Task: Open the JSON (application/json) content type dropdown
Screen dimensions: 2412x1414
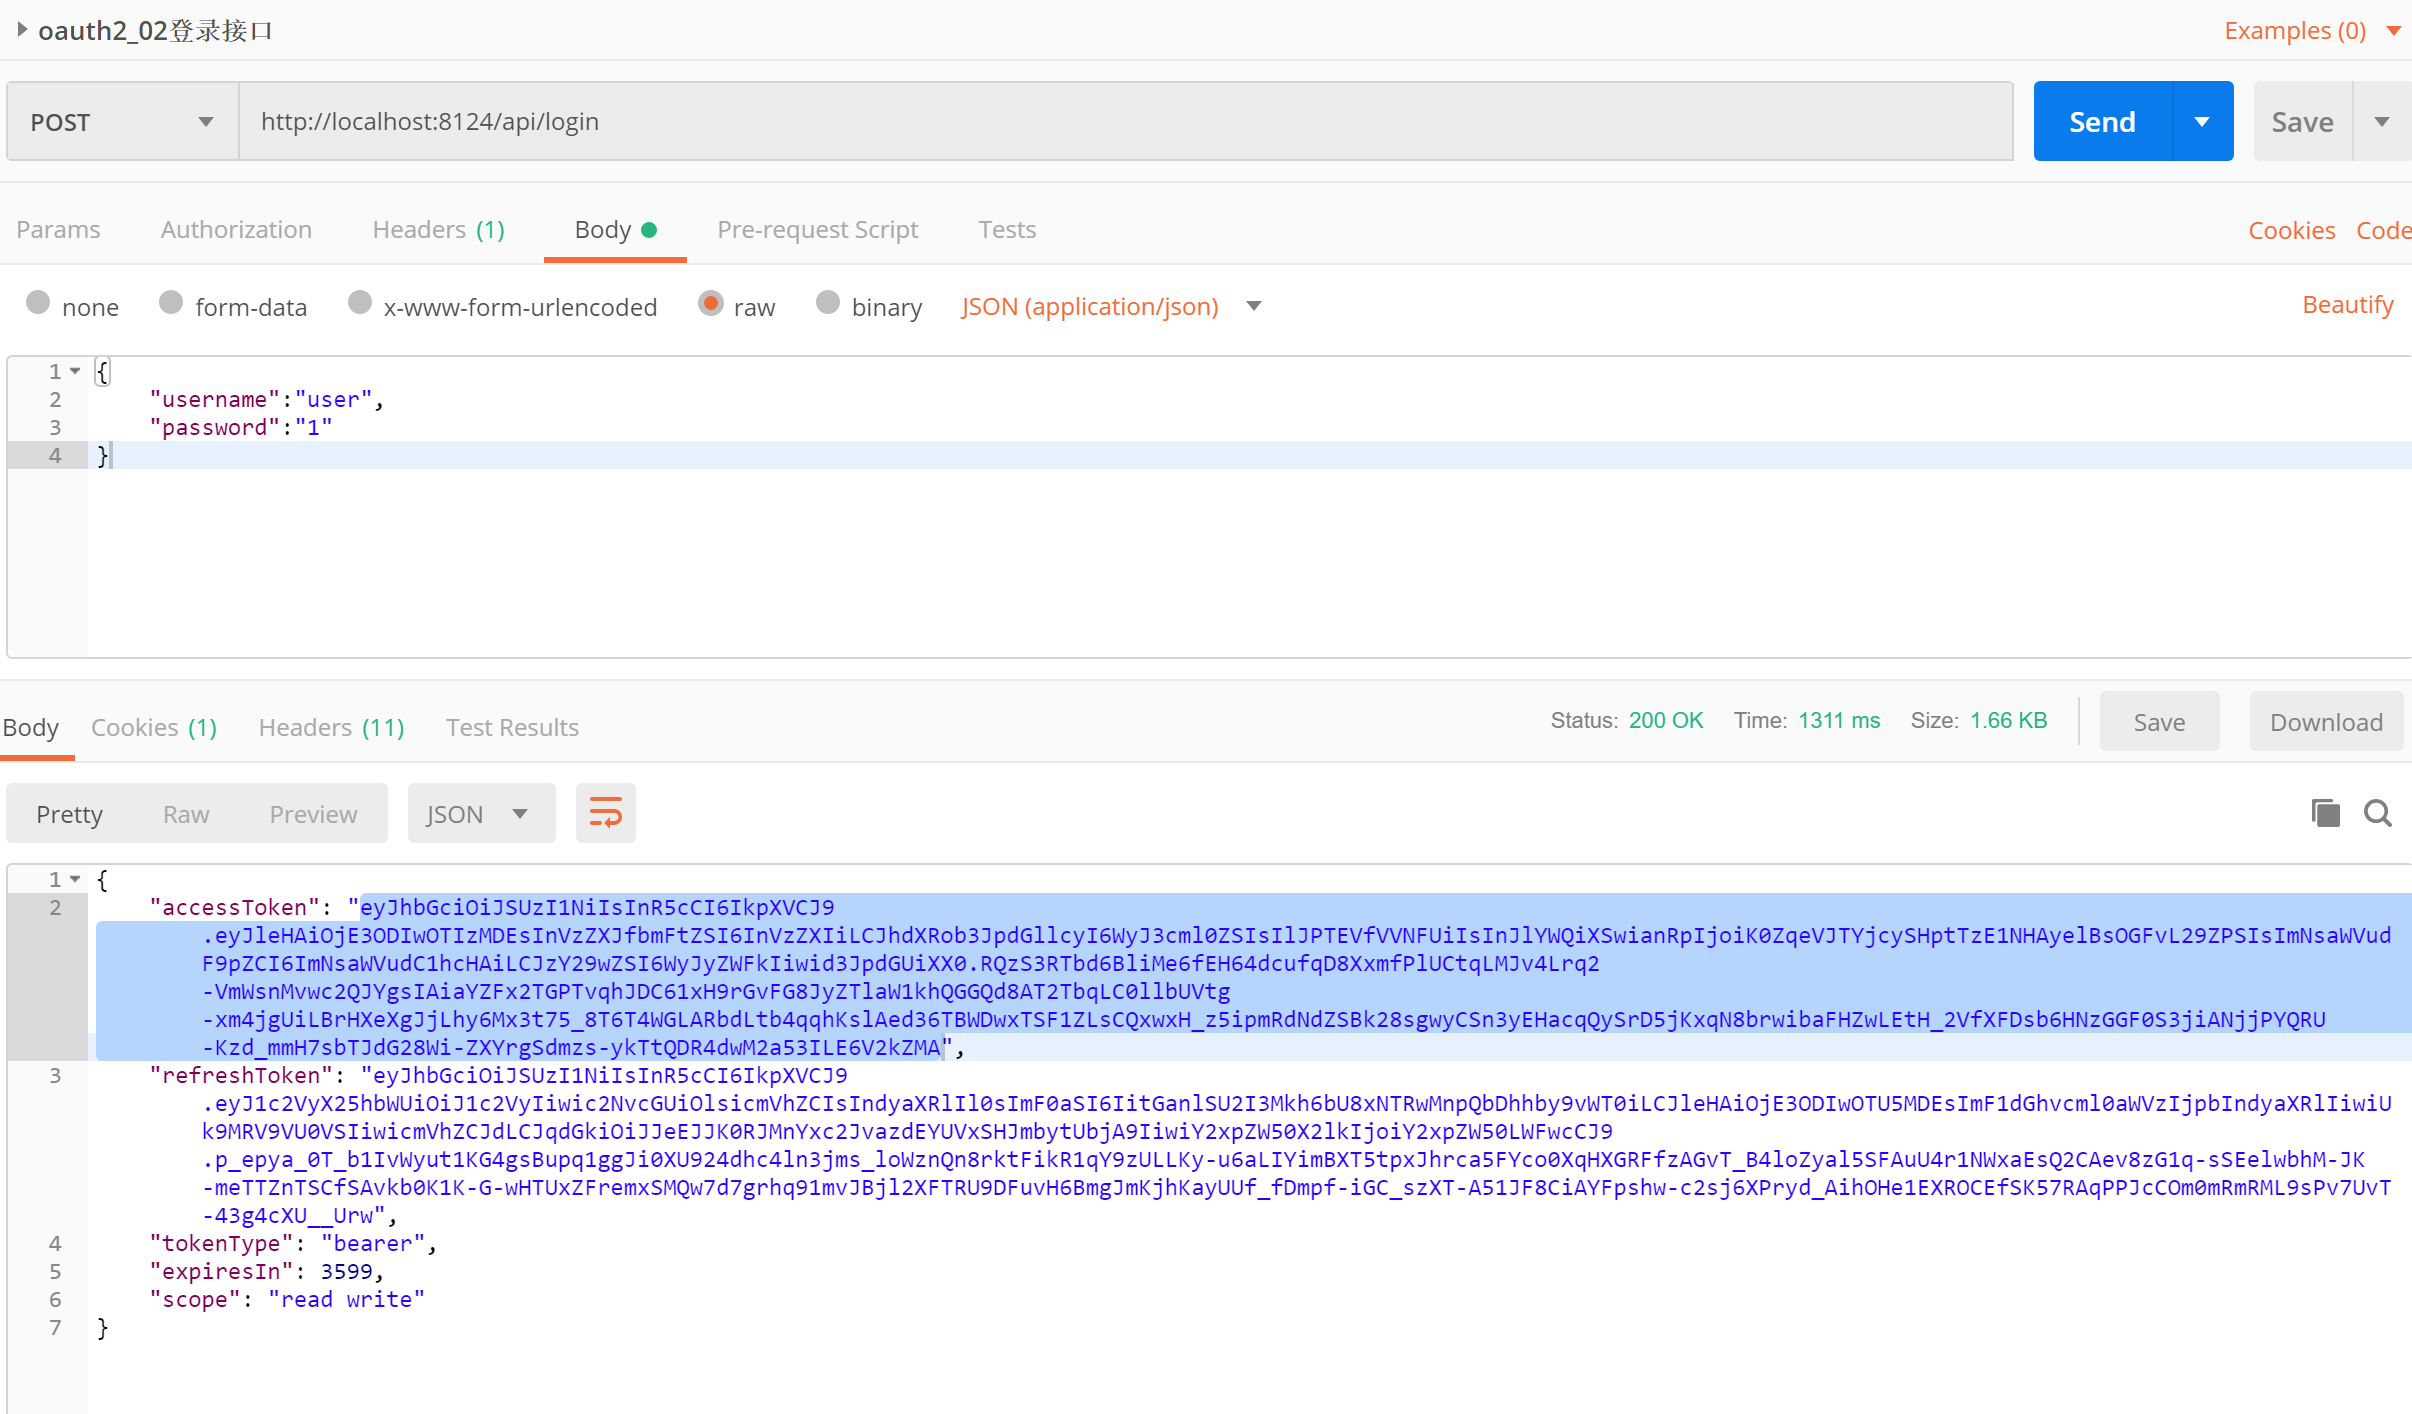Action: (x=1110, y=306)
